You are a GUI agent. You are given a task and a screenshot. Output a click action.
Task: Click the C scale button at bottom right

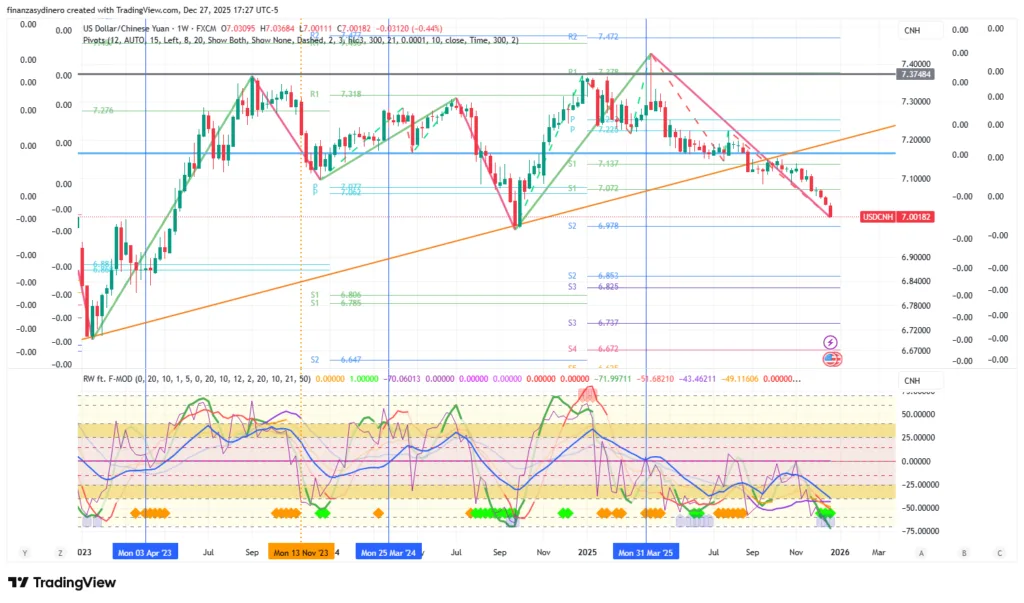[999, 552]
